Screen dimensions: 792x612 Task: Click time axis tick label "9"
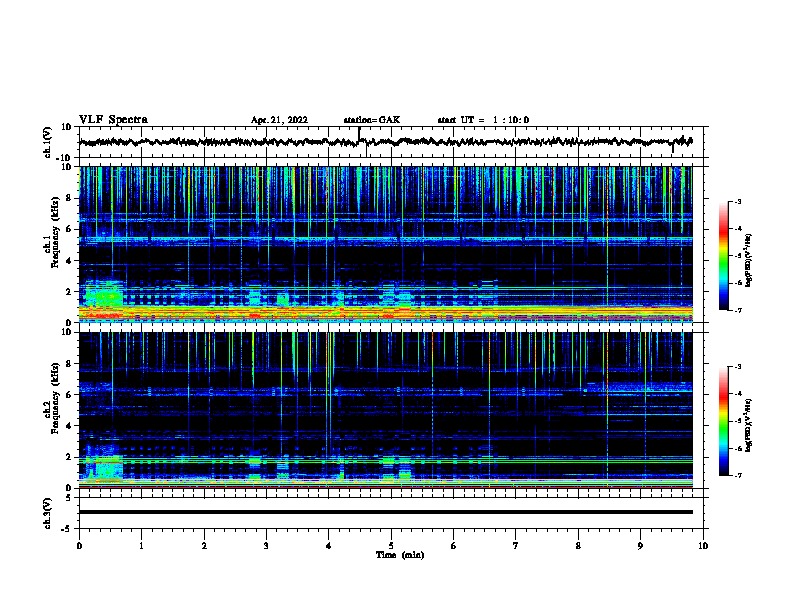click(640, 545)
